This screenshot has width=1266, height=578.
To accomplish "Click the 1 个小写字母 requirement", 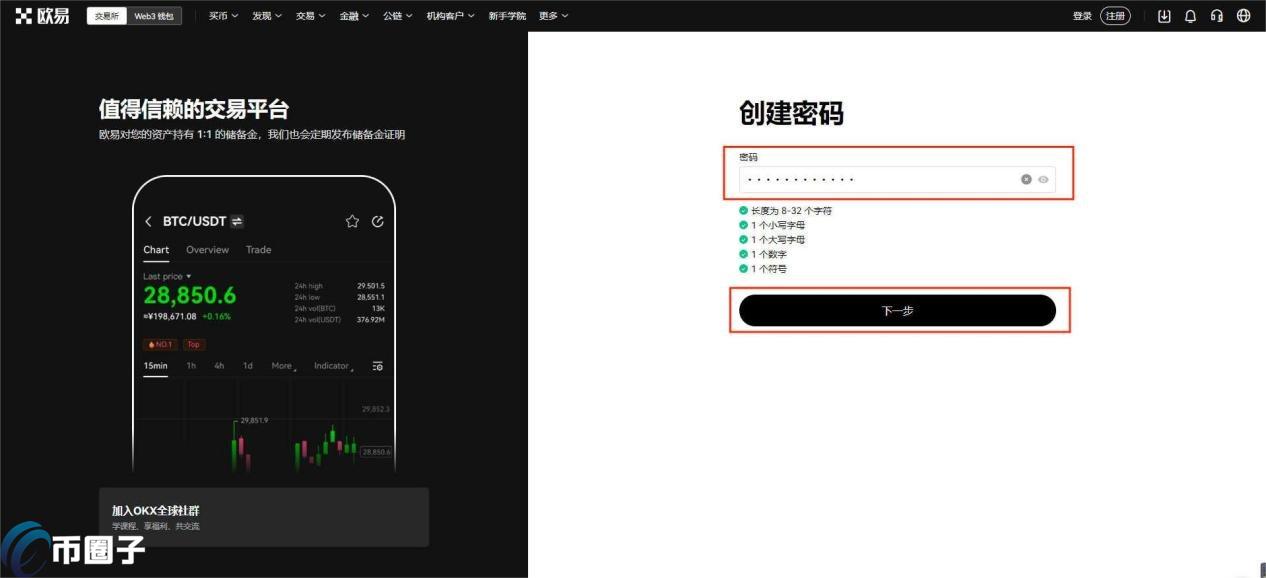I will (778, 225).
